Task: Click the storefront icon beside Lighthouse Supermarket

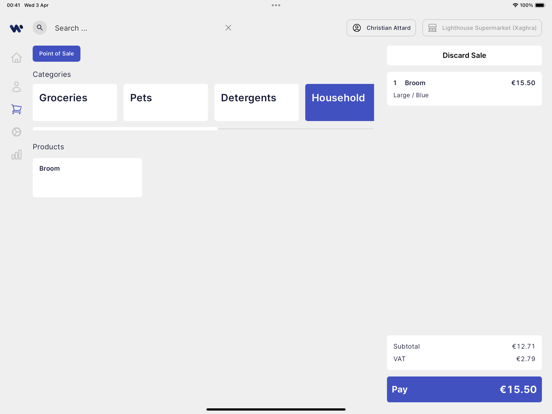Action: (432, 28)
